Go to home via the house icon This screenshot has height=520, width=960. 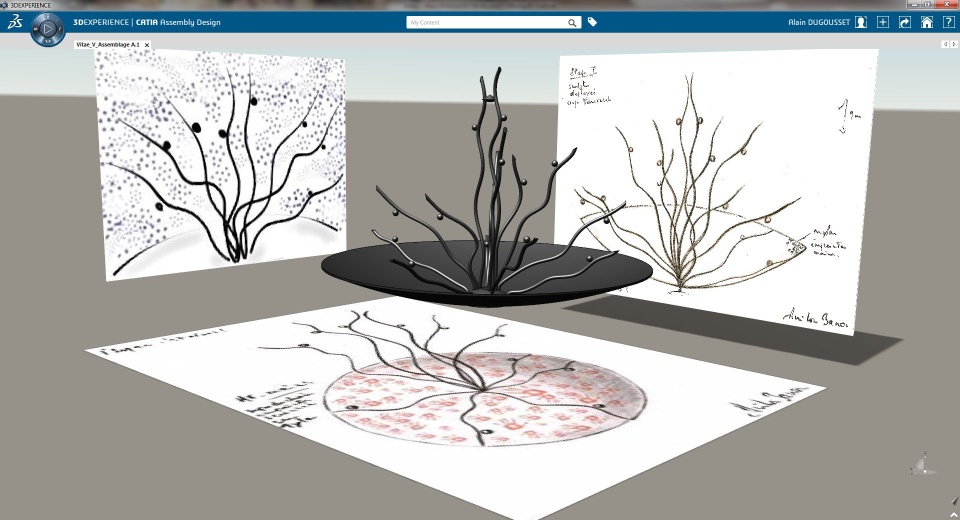point(927,22)
